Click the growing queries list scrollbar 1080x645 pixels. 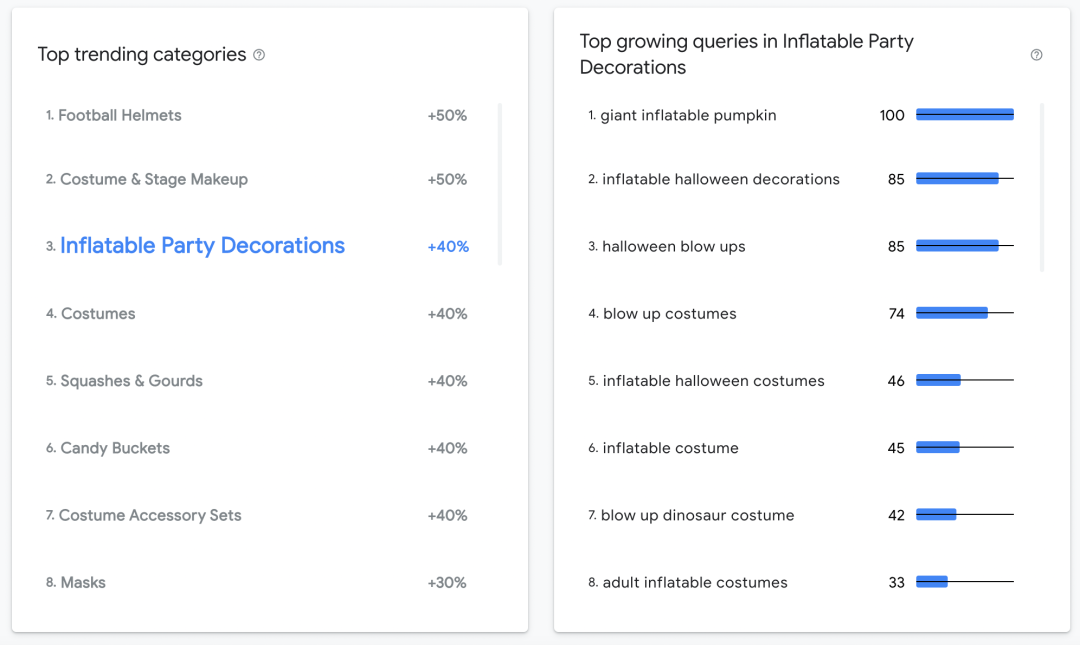pyautogui.click(x=1042, y=186)
